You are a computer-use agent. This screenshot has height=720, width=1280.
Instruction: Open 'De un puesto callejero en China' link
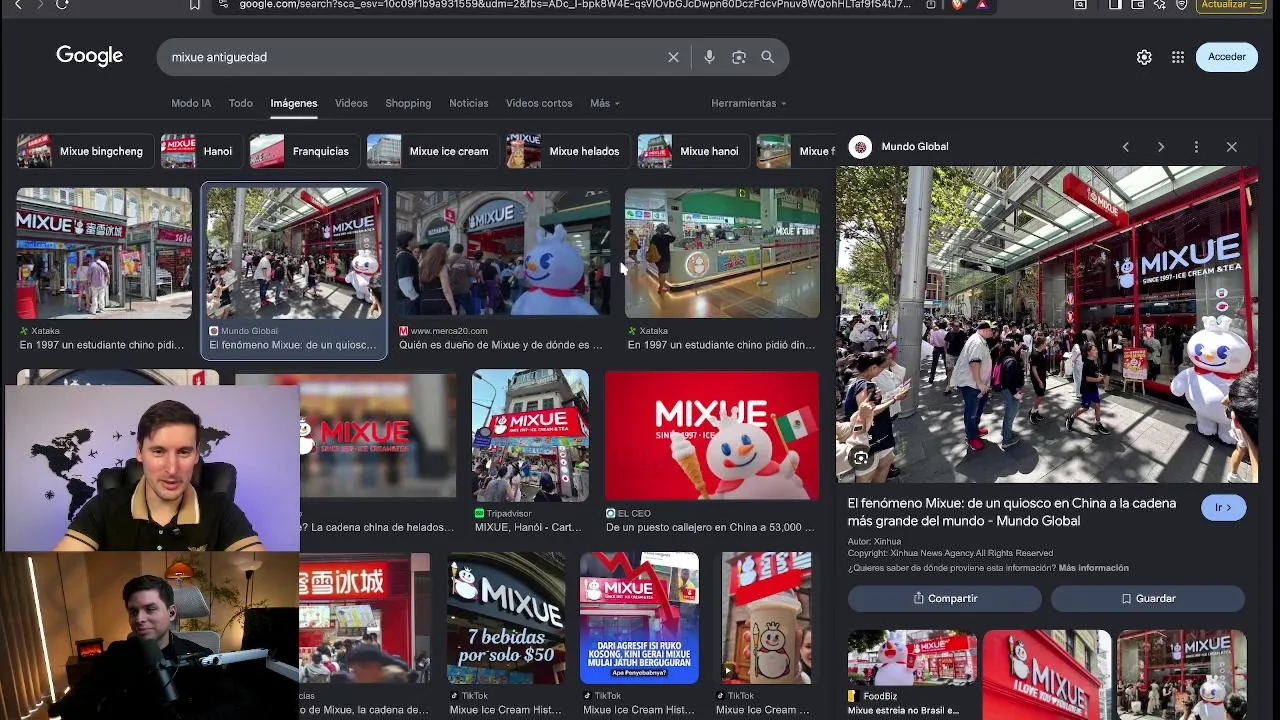click(710, 527)
